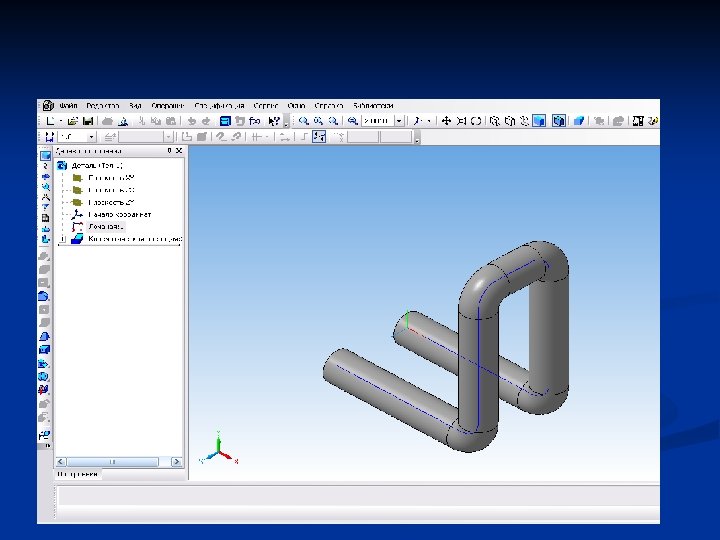The height and width of the screenshot is (540, 720).
Task: Click the Save floppy disk icon
Action: pos(88,121)
